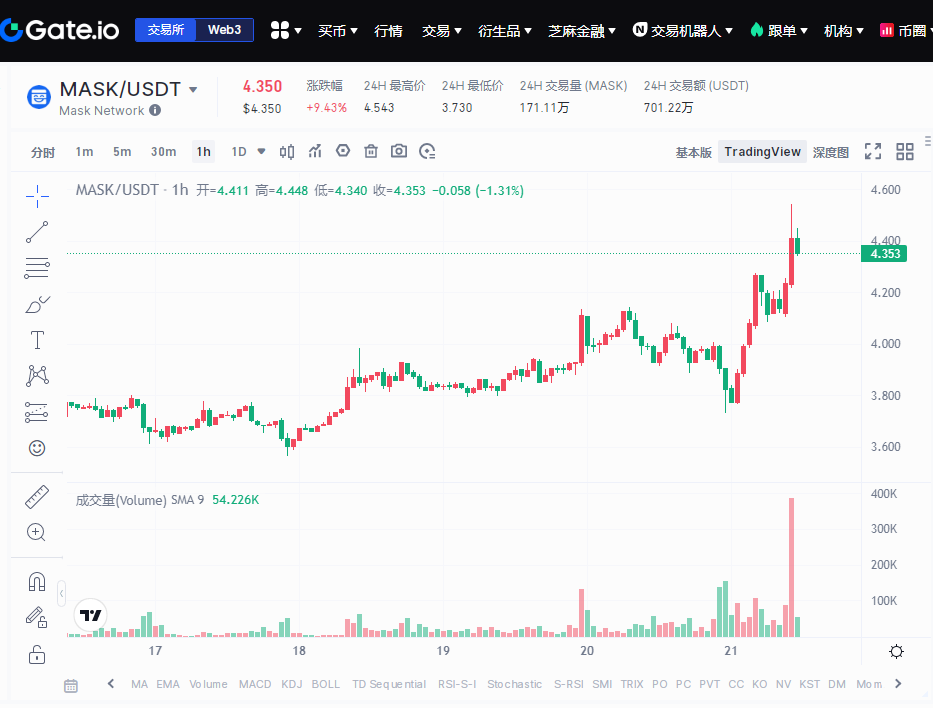Open the forecasting and measurement tool
Screen dimensions: 933x708
point(37,412)
